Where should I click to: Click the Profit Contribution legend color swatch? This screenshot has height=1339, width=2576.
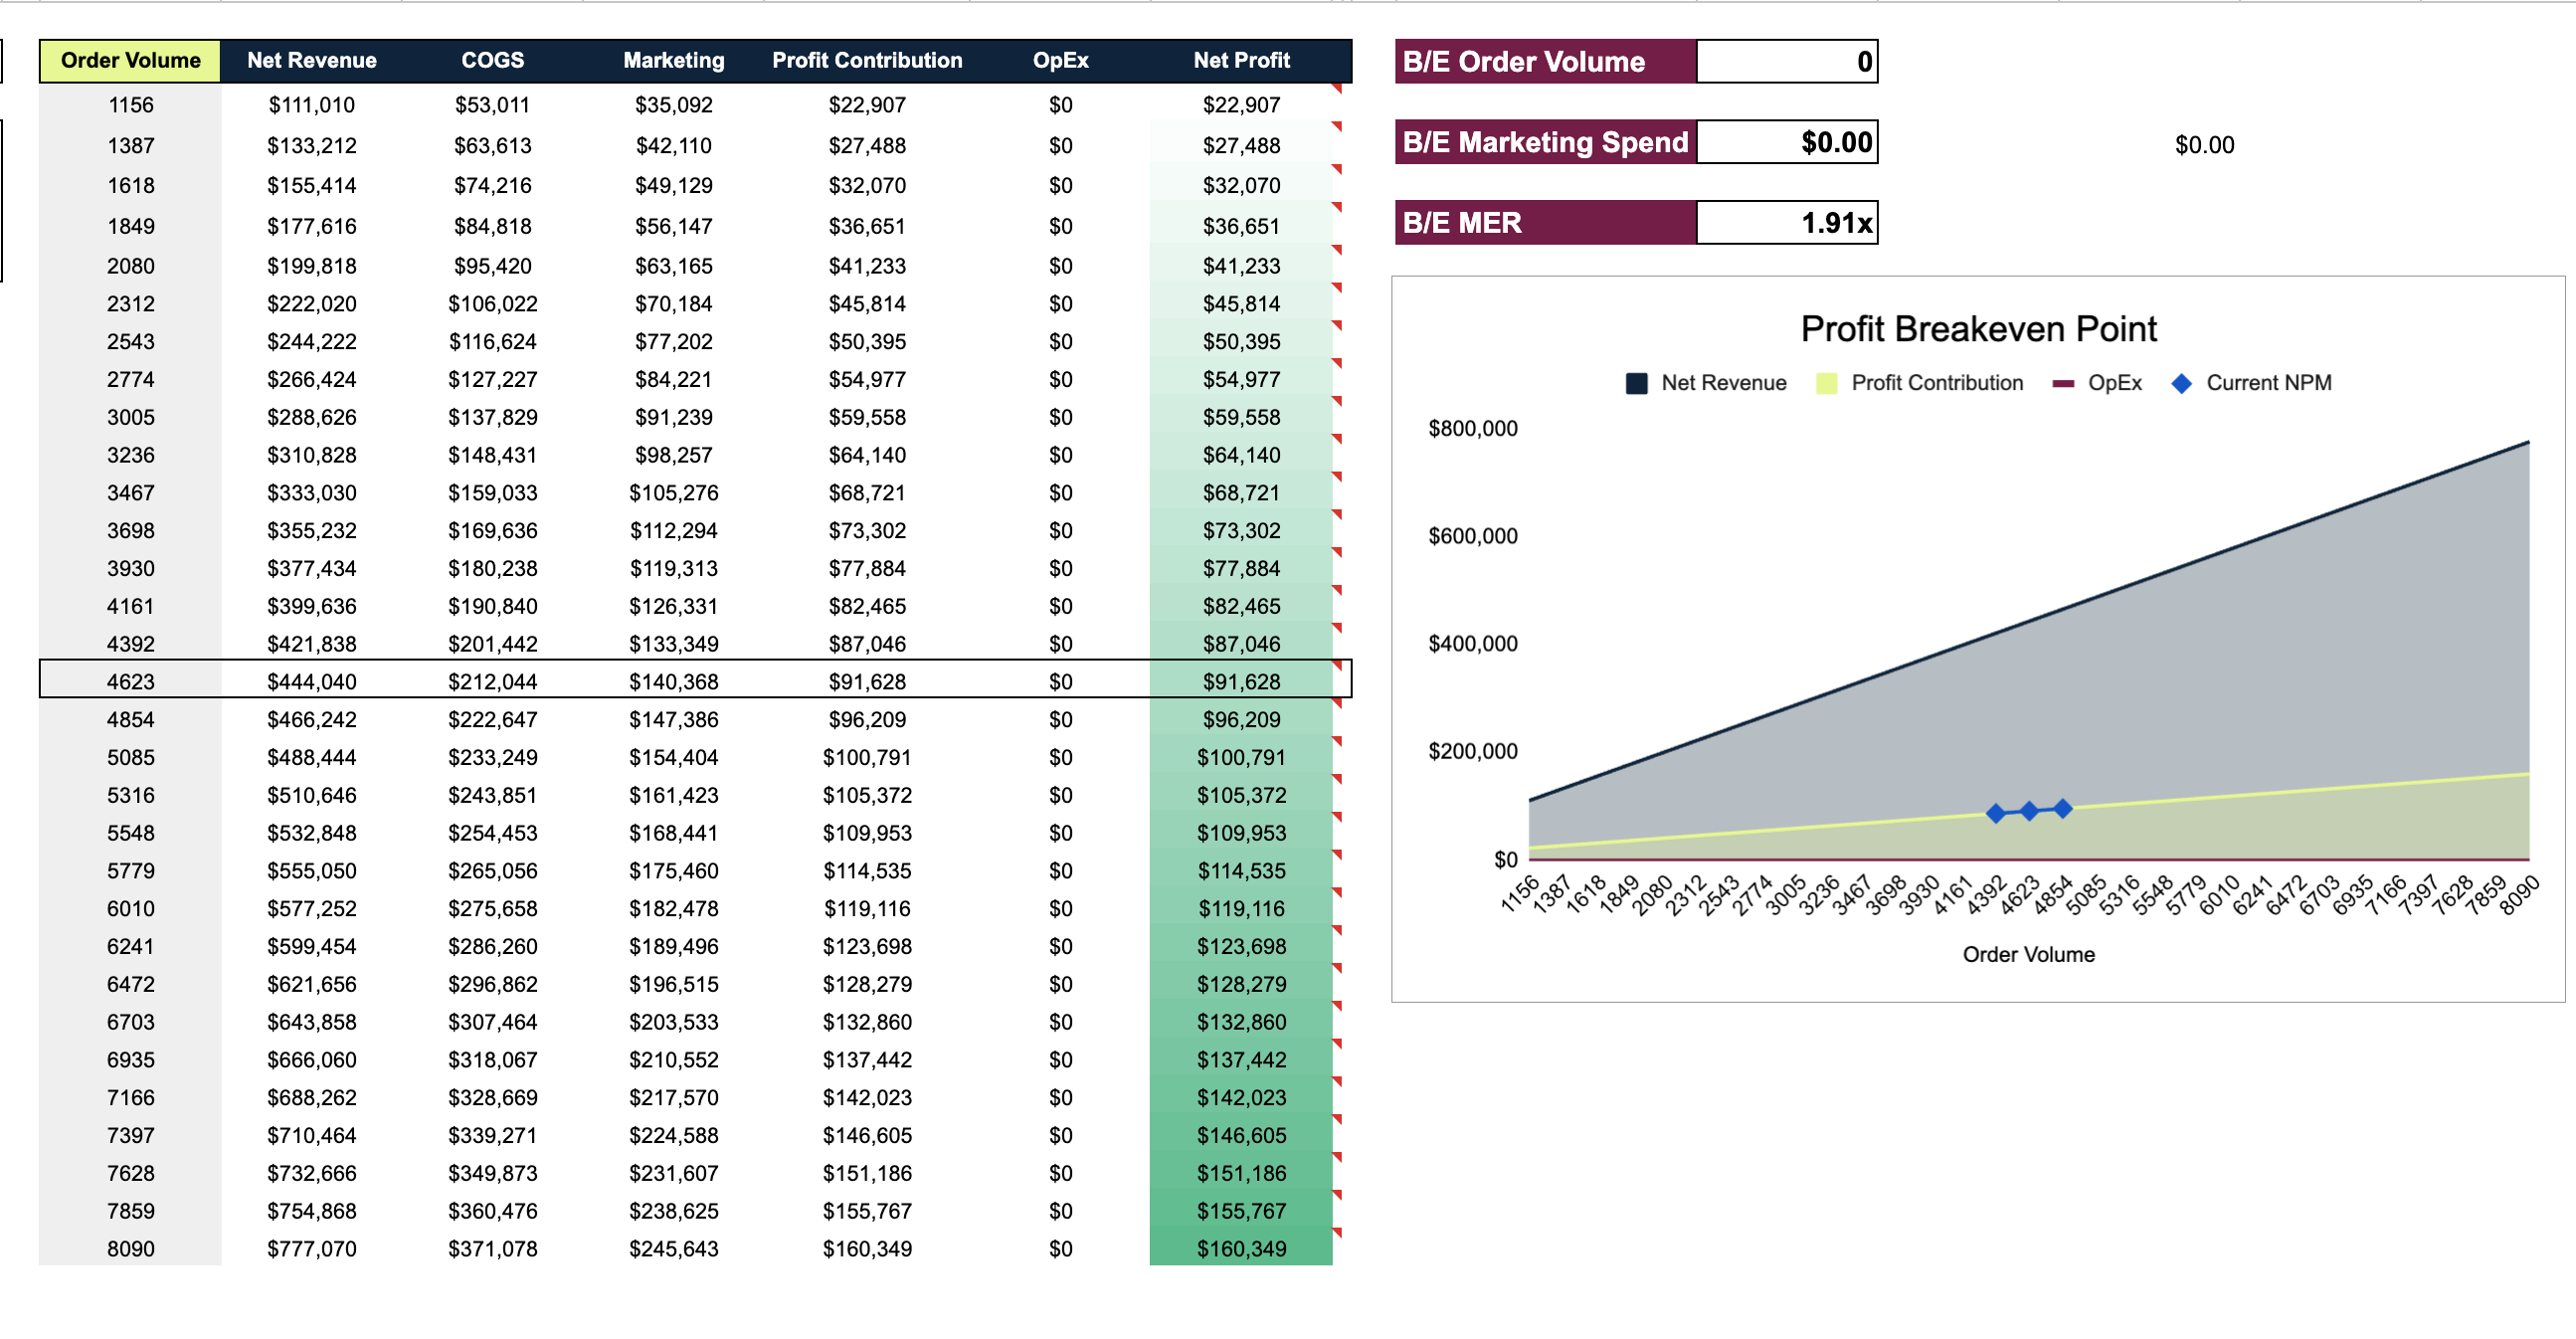1828,382
